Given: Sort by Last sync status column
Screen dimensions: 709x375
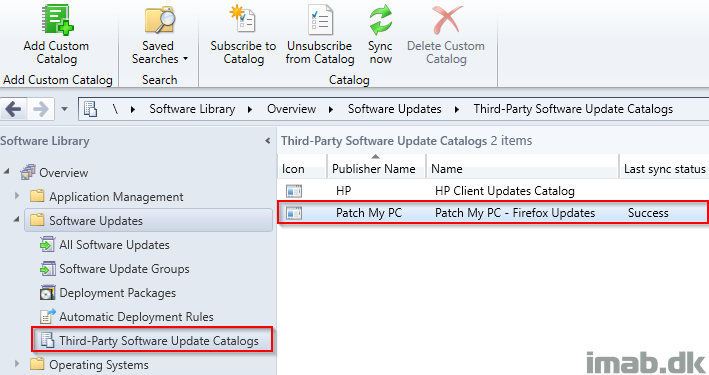Looking at the screenshot, I should tap(665, 169).
